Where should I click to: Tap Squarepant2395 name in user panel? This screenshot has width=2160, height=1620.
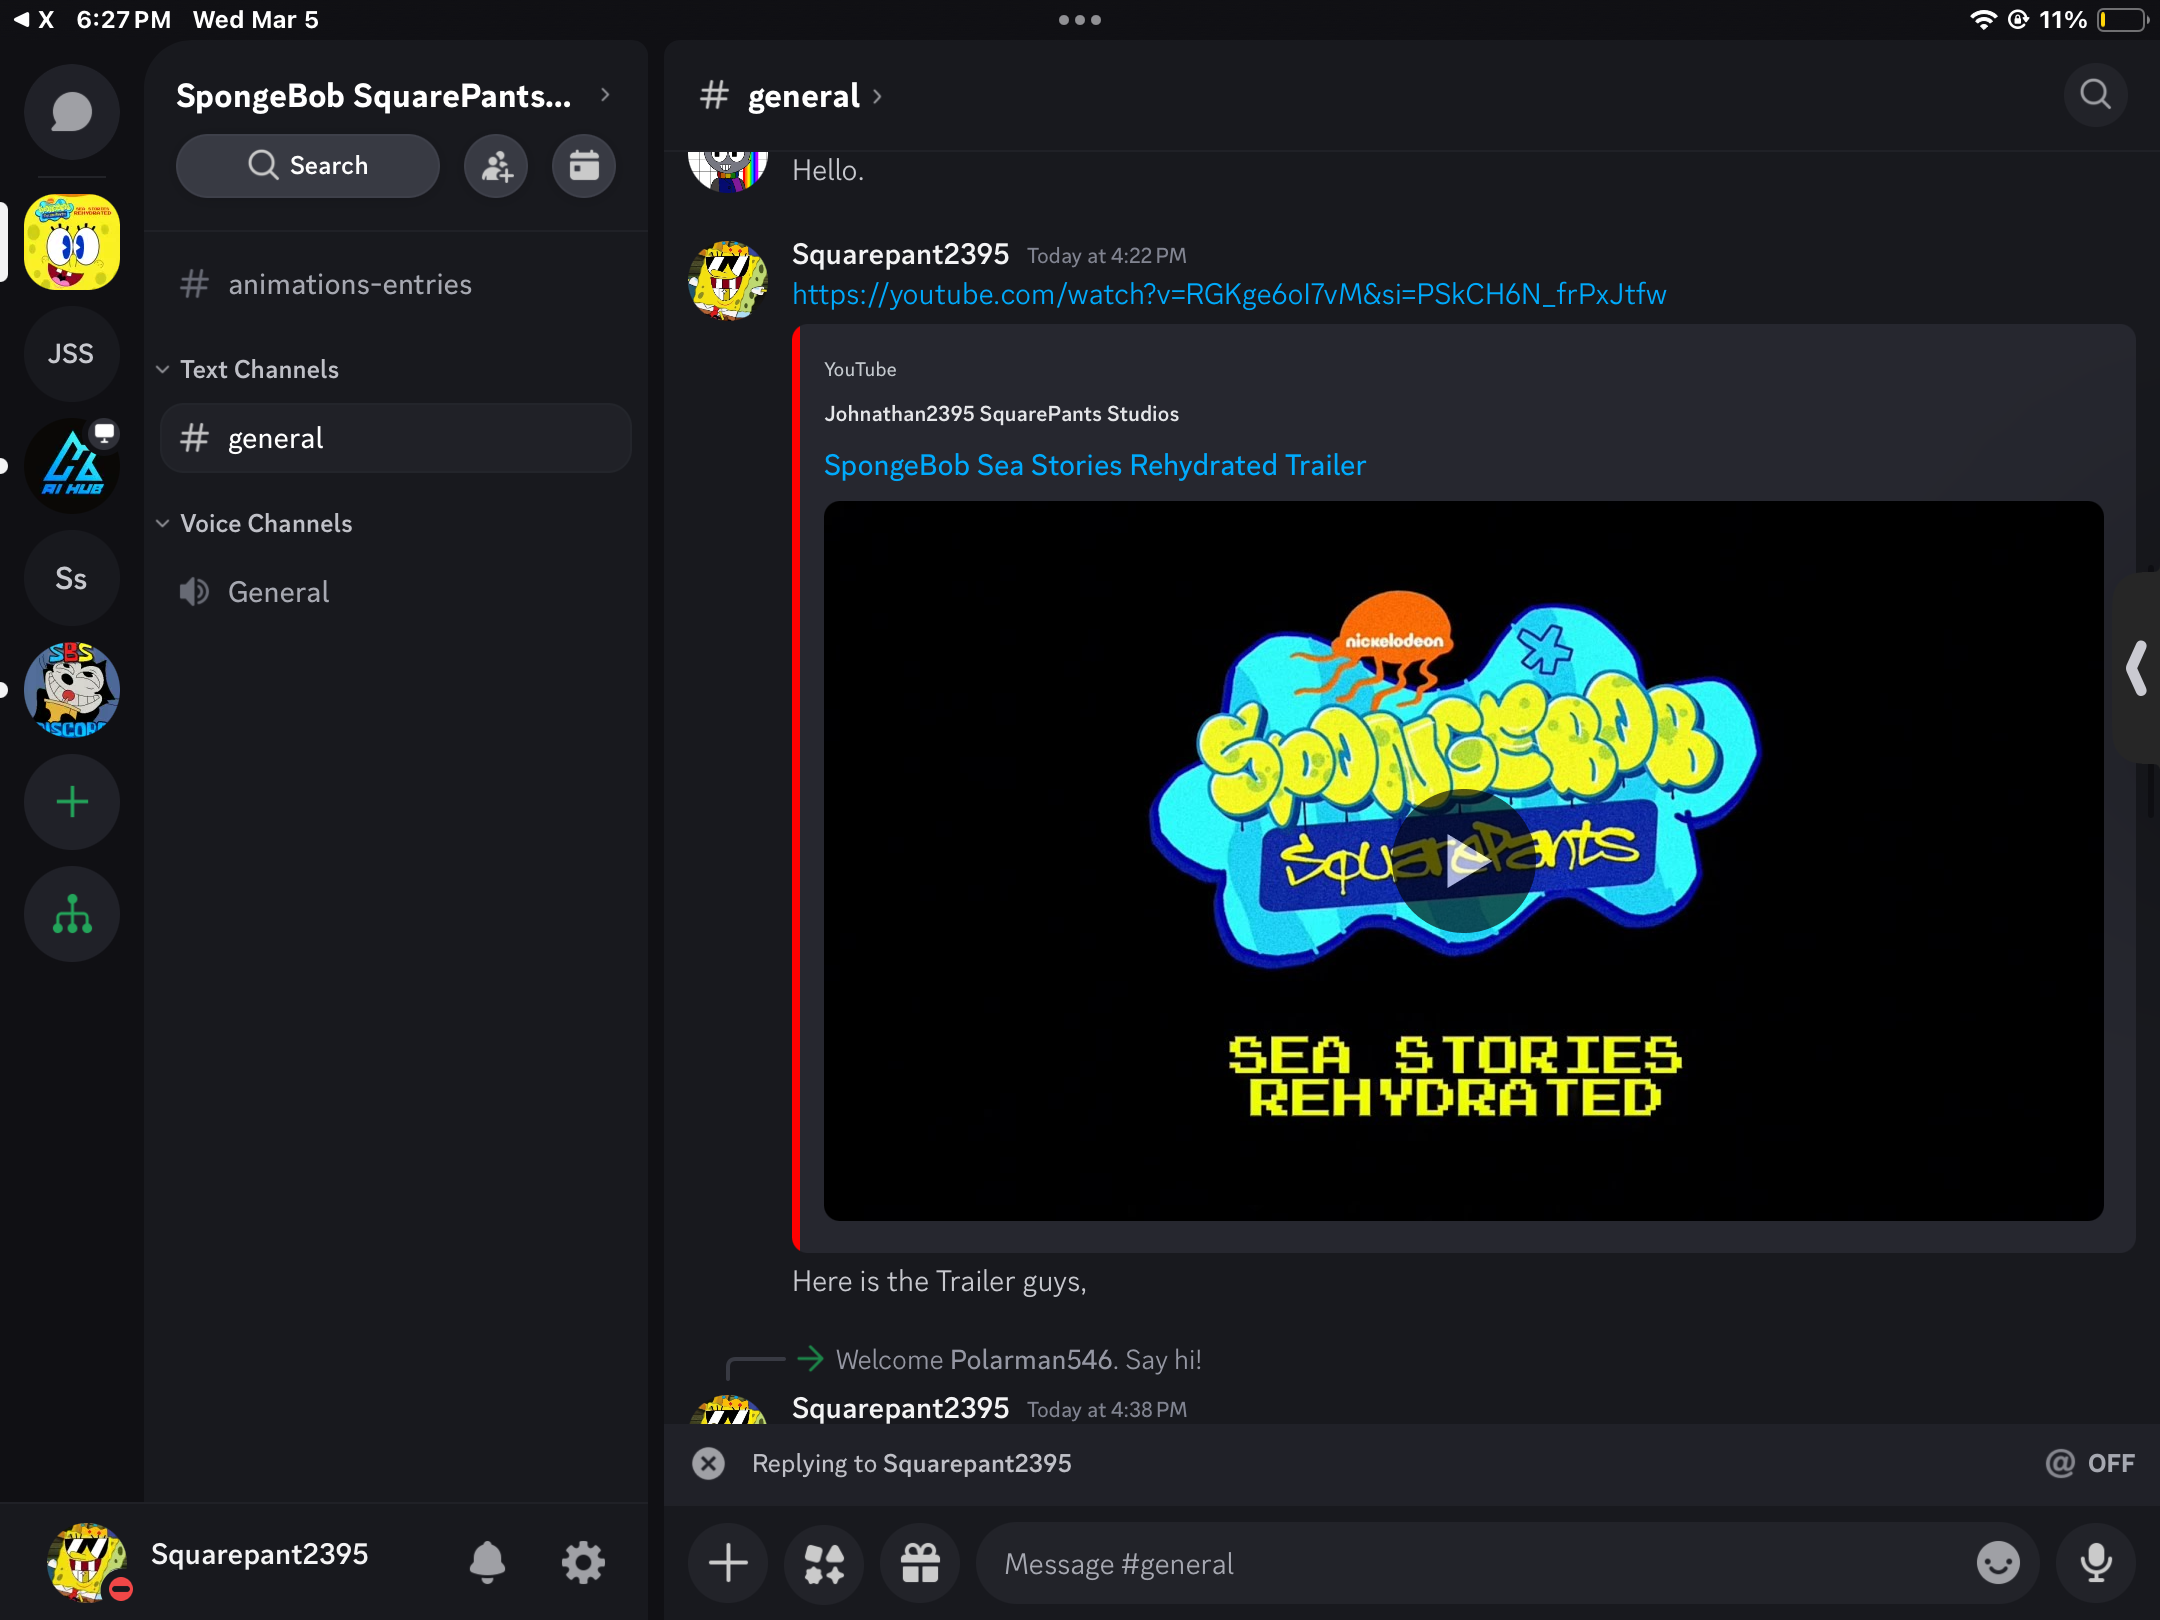pos(259,1553)
